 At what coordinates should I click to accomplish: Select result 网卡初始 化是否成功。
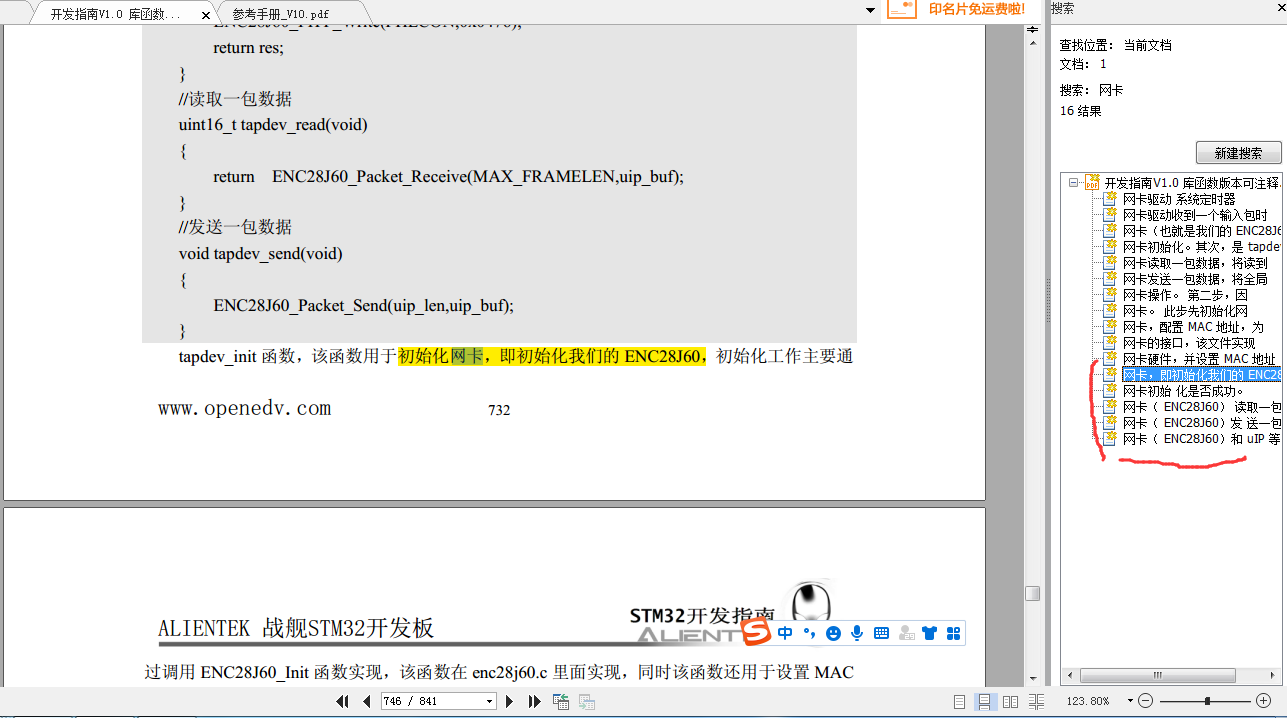pyautogui.click(x=1183, y=391)
